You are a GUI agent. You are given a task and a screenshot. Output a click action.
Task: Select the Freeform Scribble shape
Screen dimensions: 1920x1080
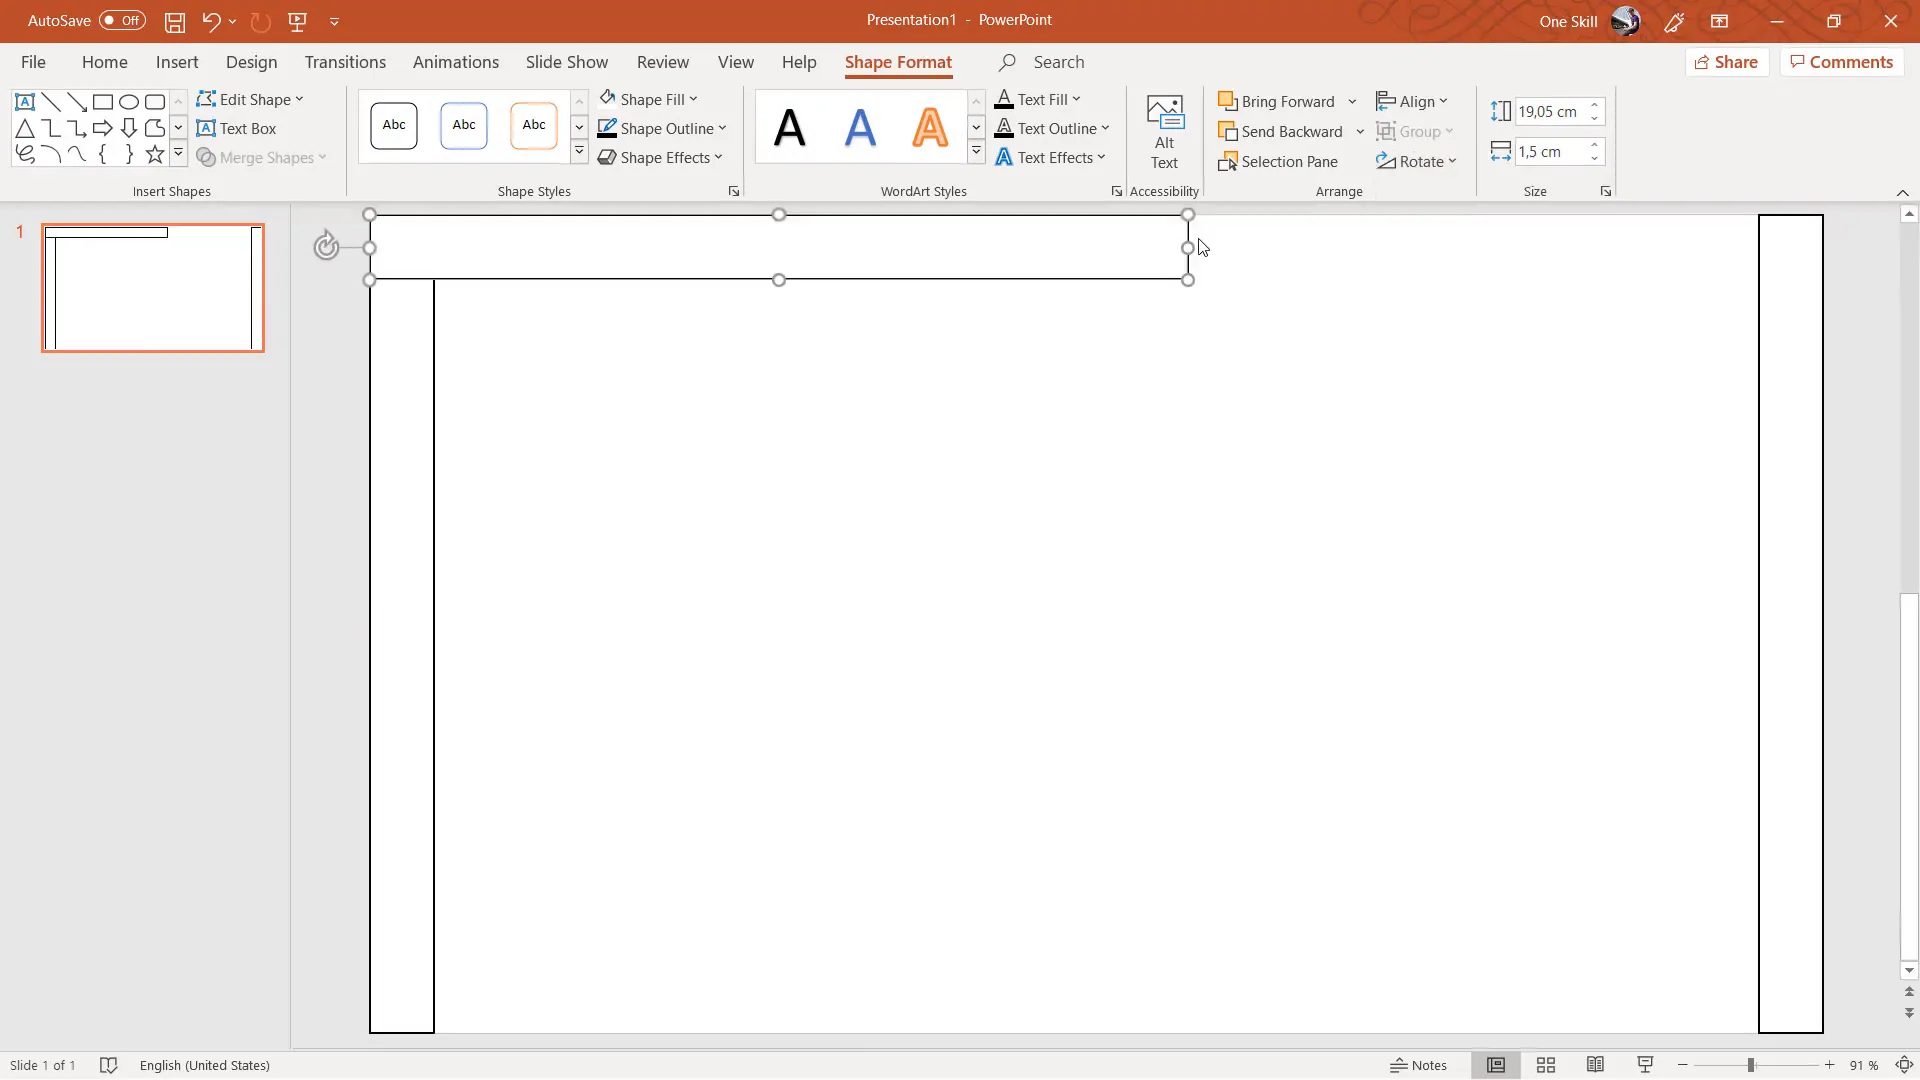[25, 154]
